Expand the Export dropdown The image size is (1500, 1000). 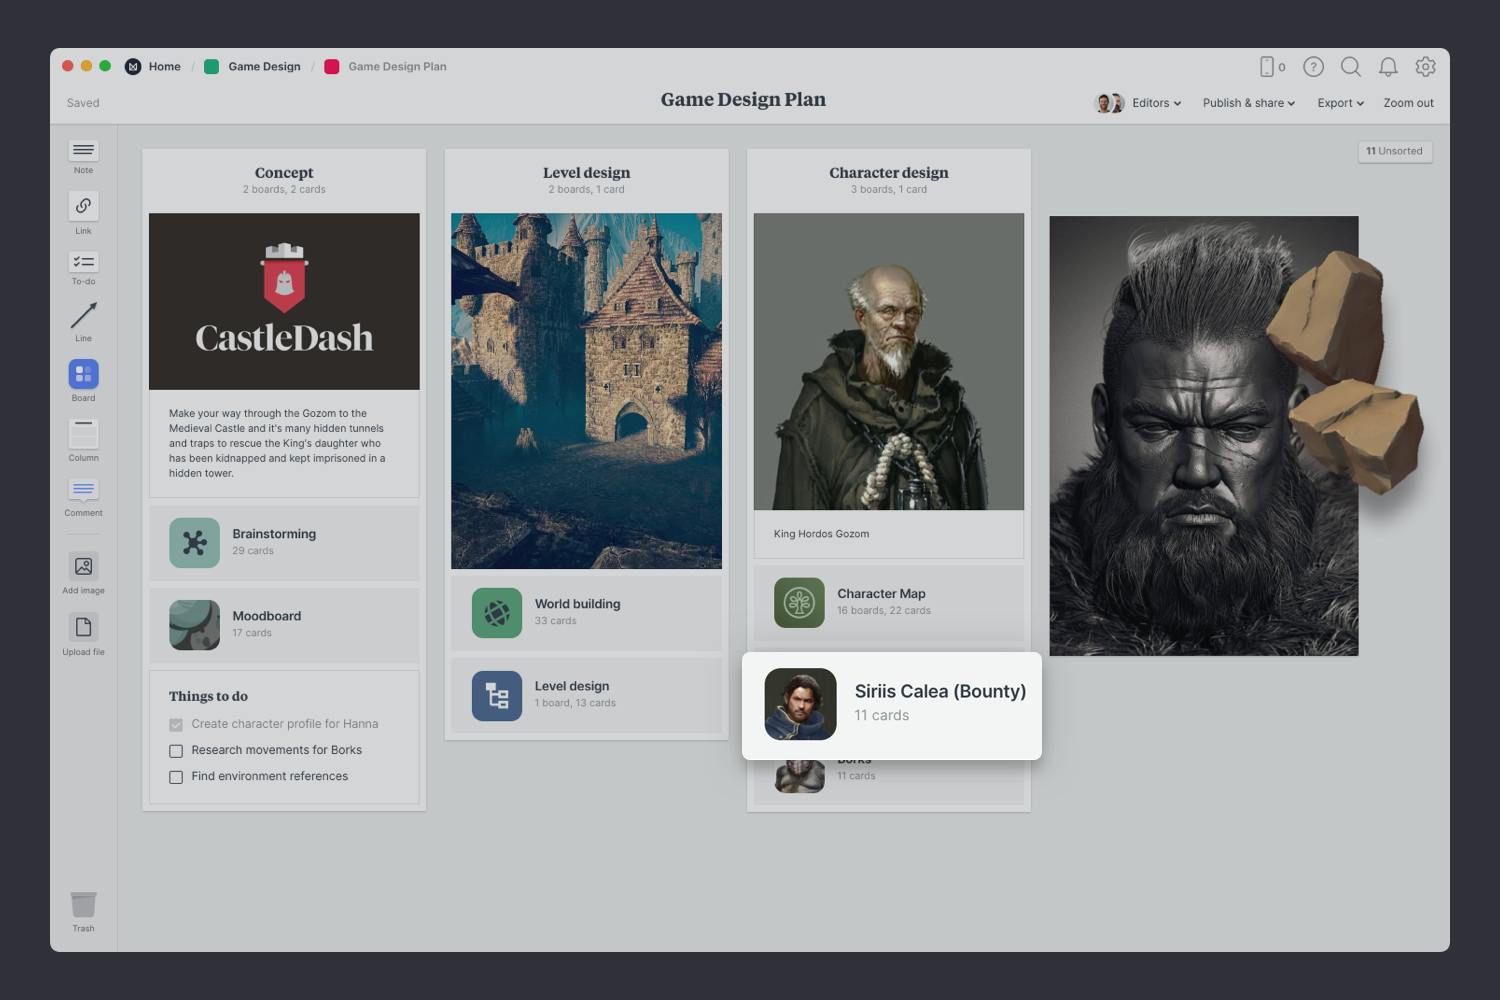(x=1339, y=102)
